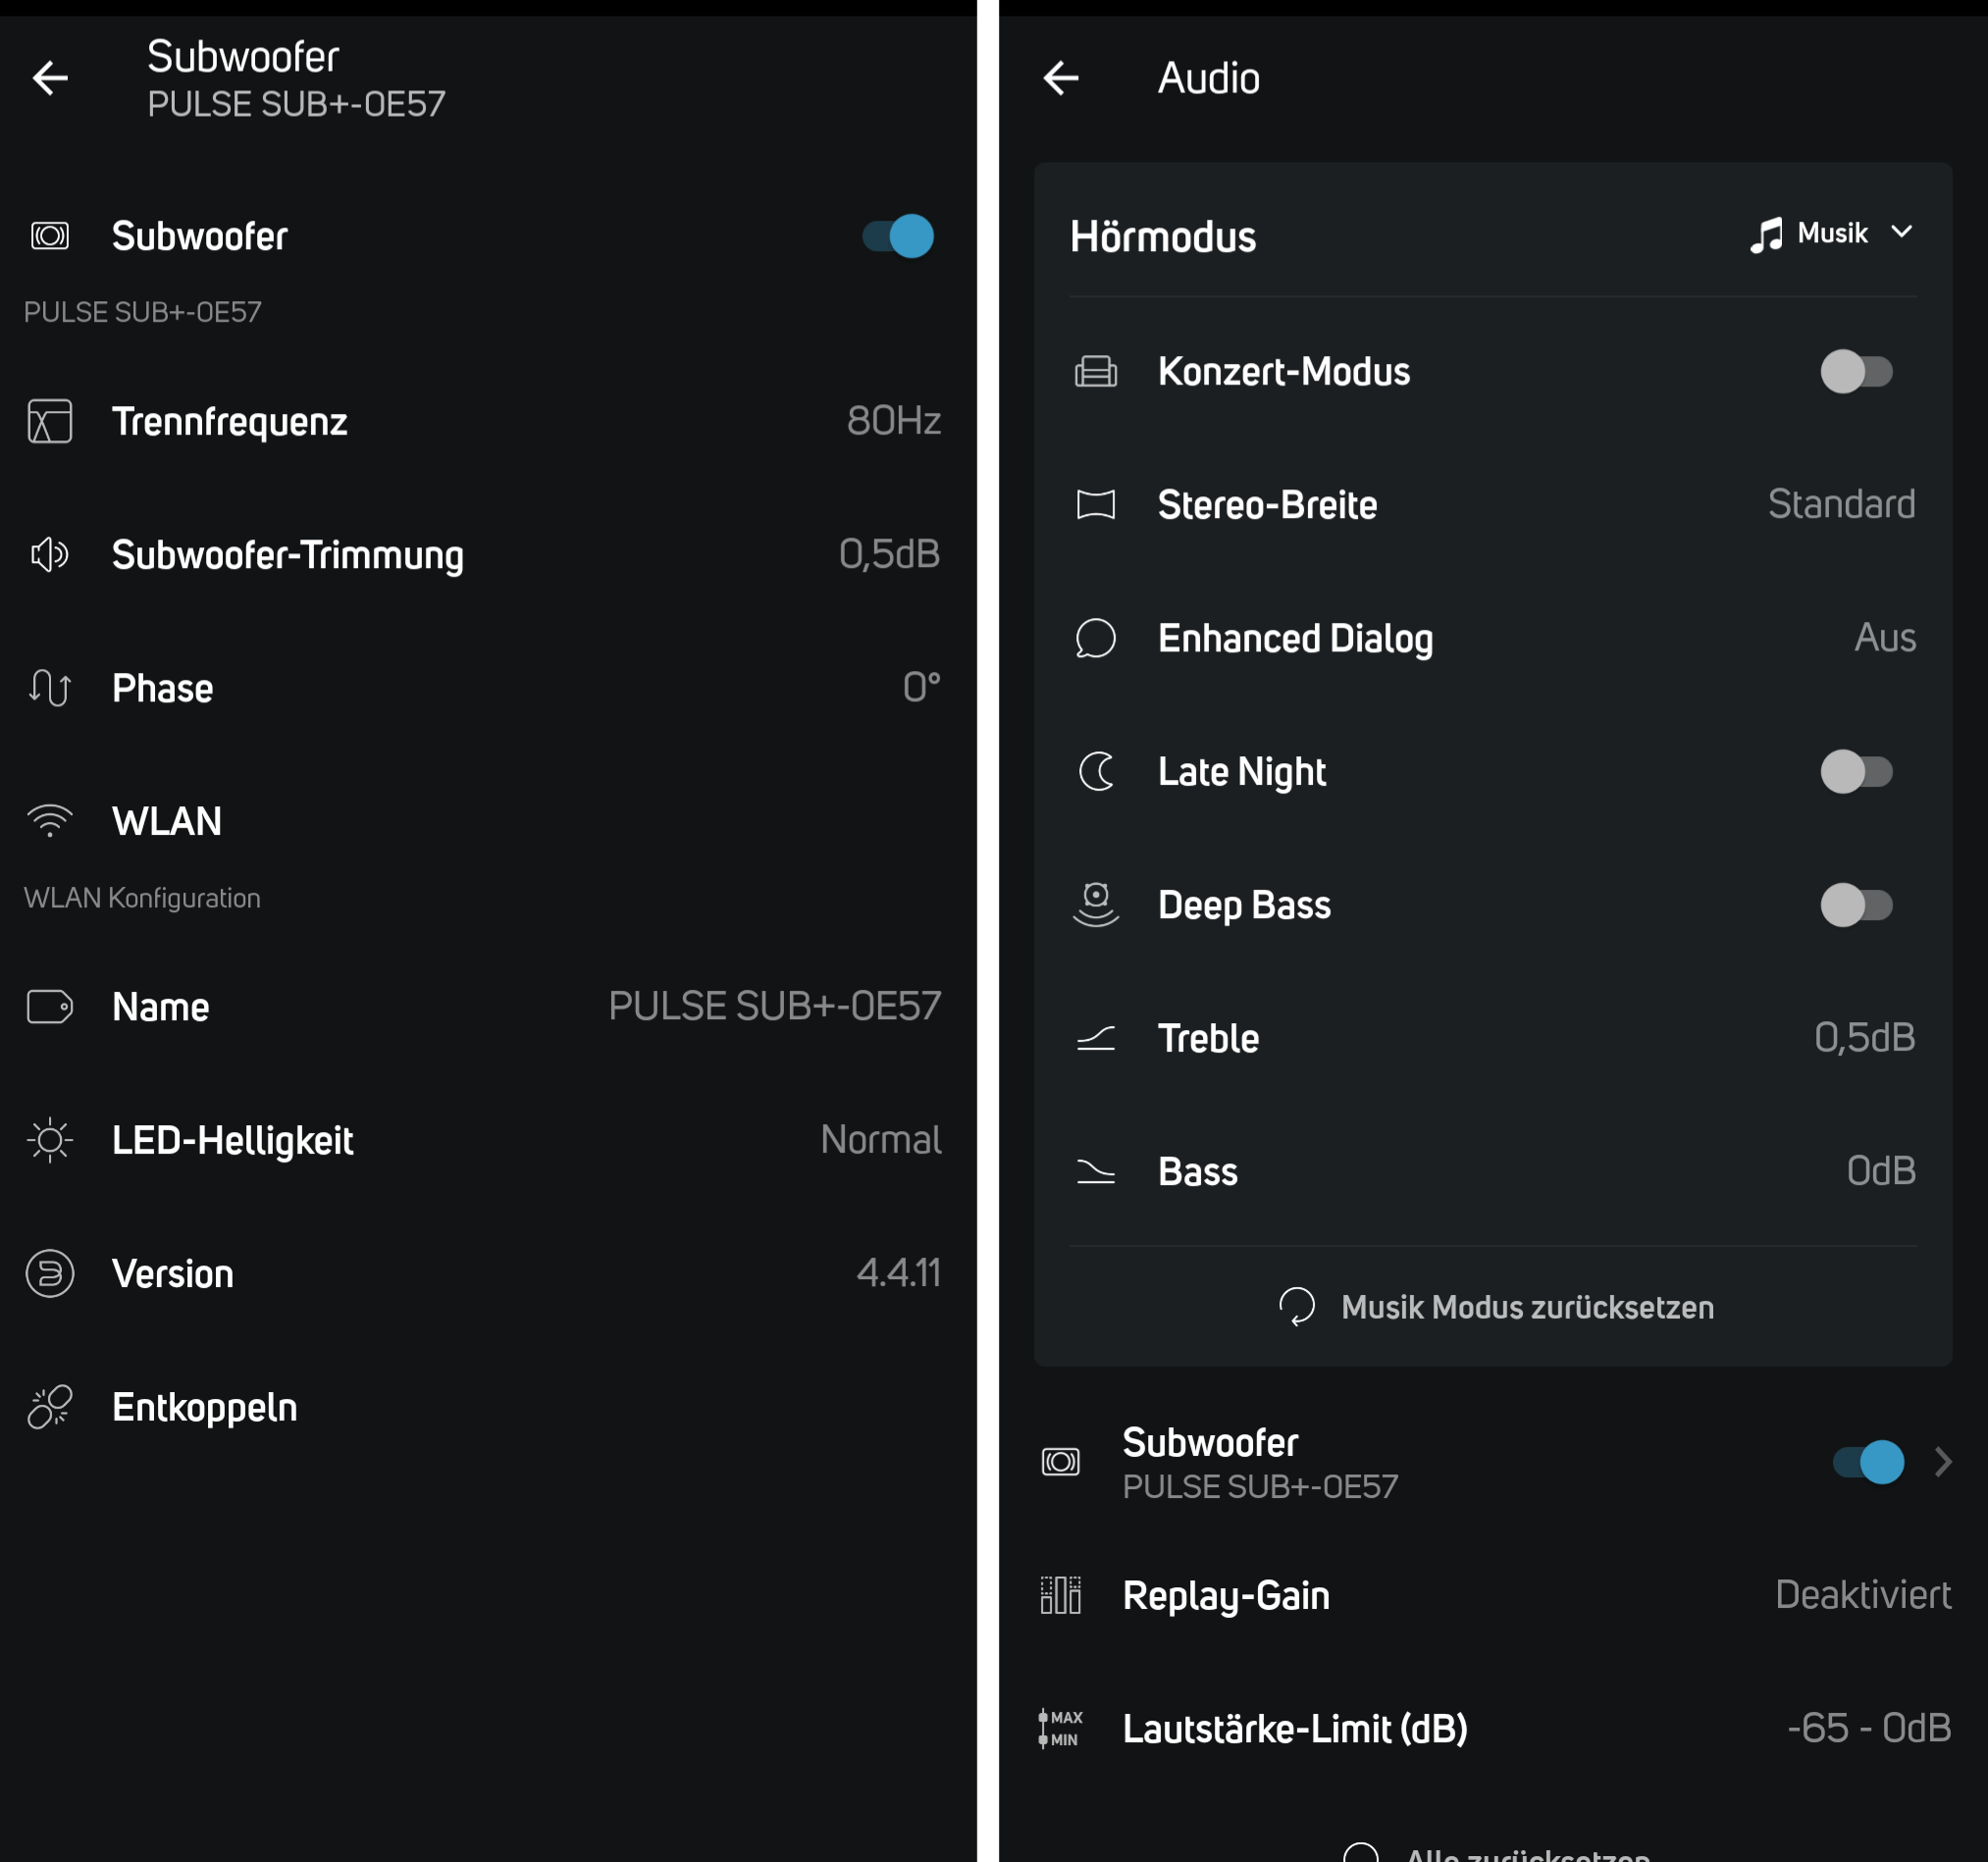This screenshot has width=1988, height=1862.
Task: Turn on the Late Night toggle
Action: click(1856, 772)
